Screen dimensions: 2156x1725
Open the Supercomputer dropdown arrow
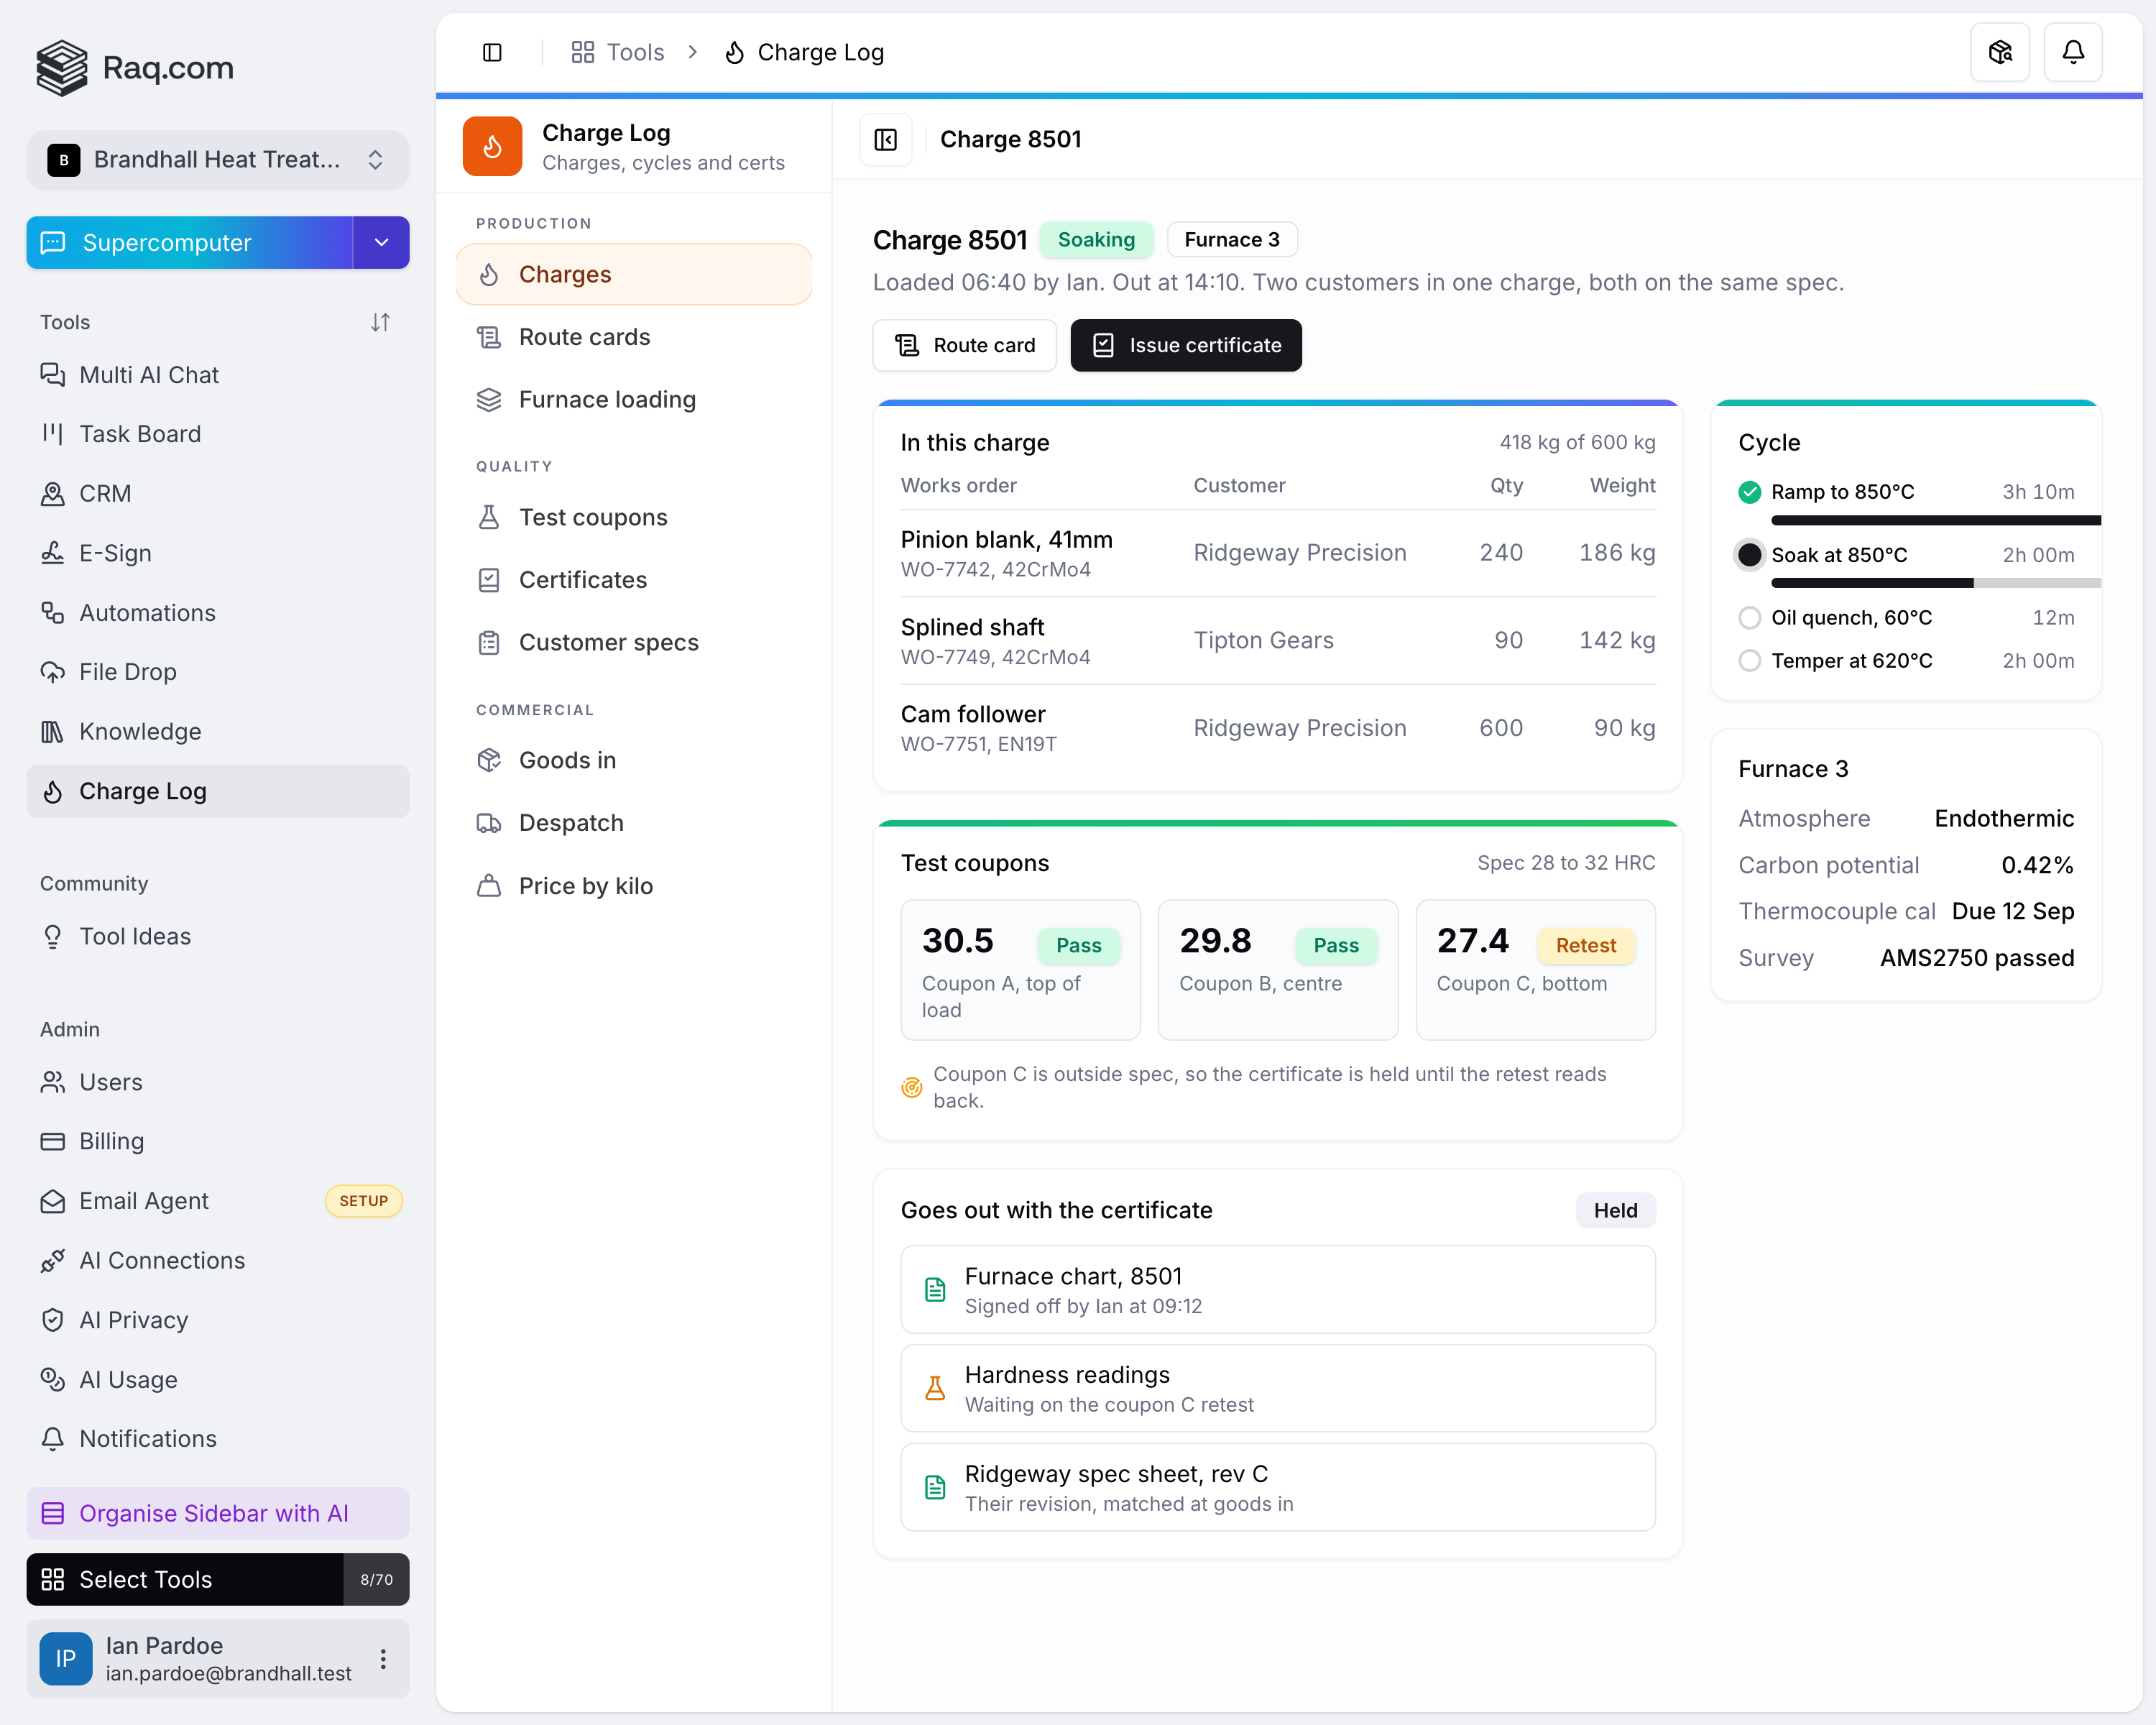381,243
